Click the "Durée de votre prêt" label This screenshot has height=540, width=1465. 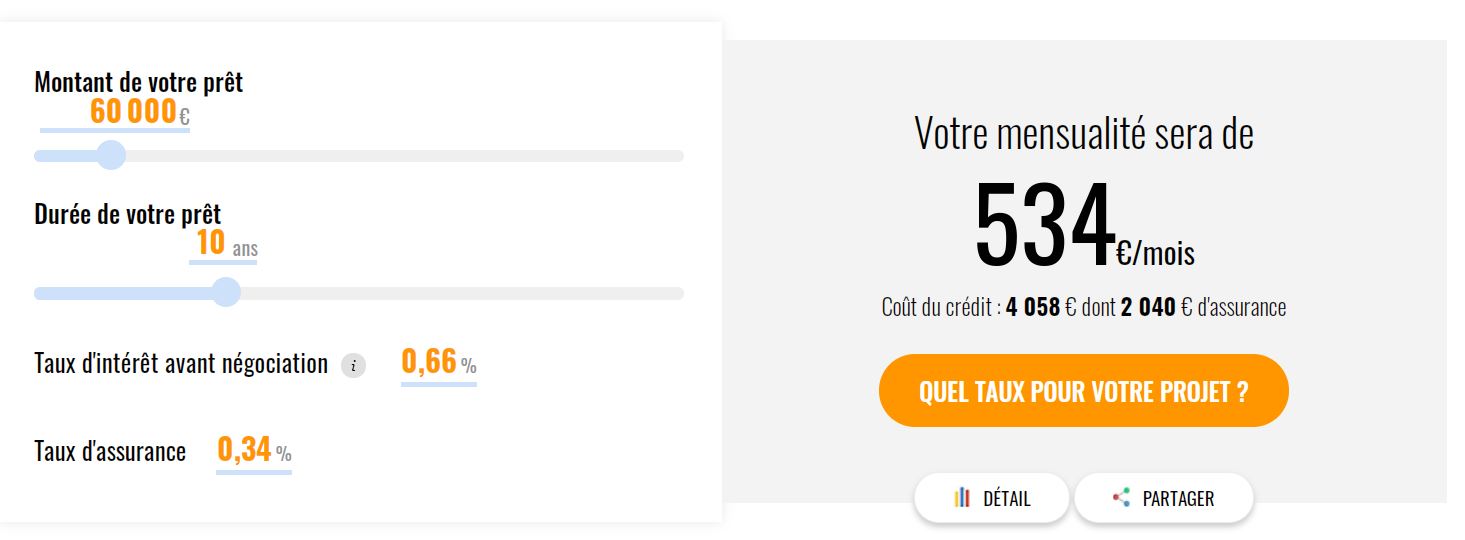[128, 214]
